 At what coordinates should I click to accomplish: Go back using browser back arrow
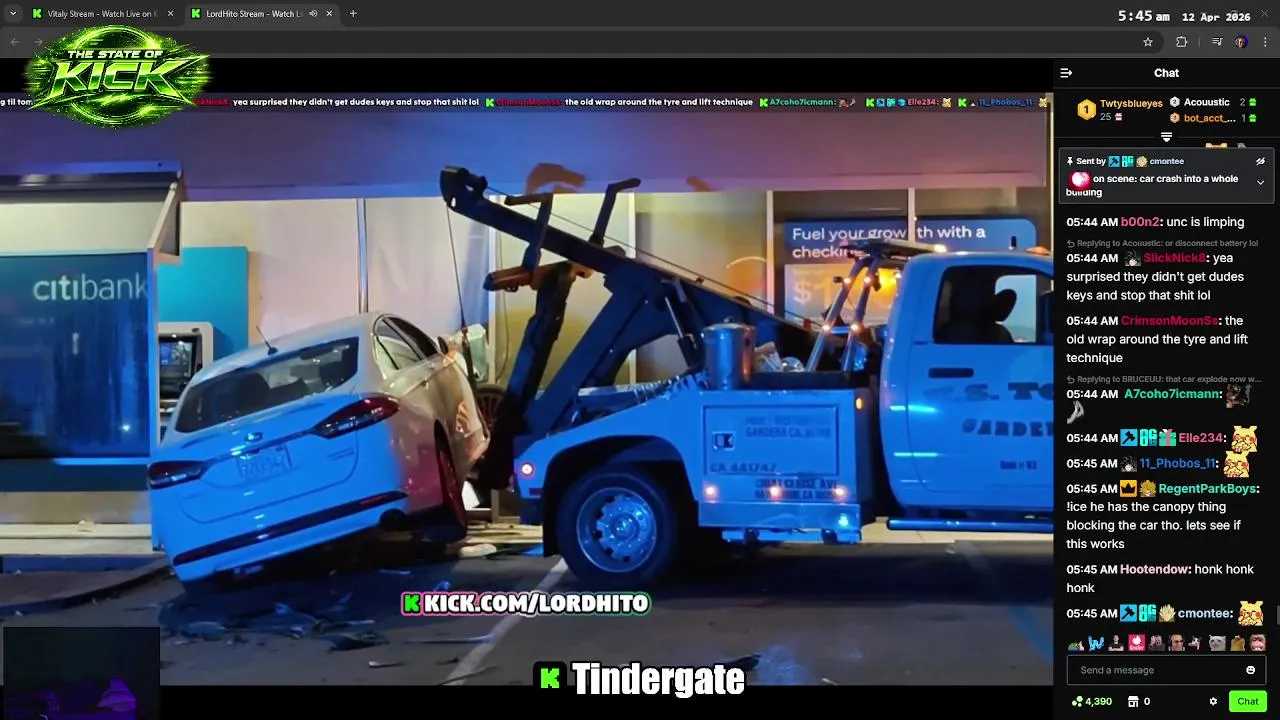tap(14, 42)
